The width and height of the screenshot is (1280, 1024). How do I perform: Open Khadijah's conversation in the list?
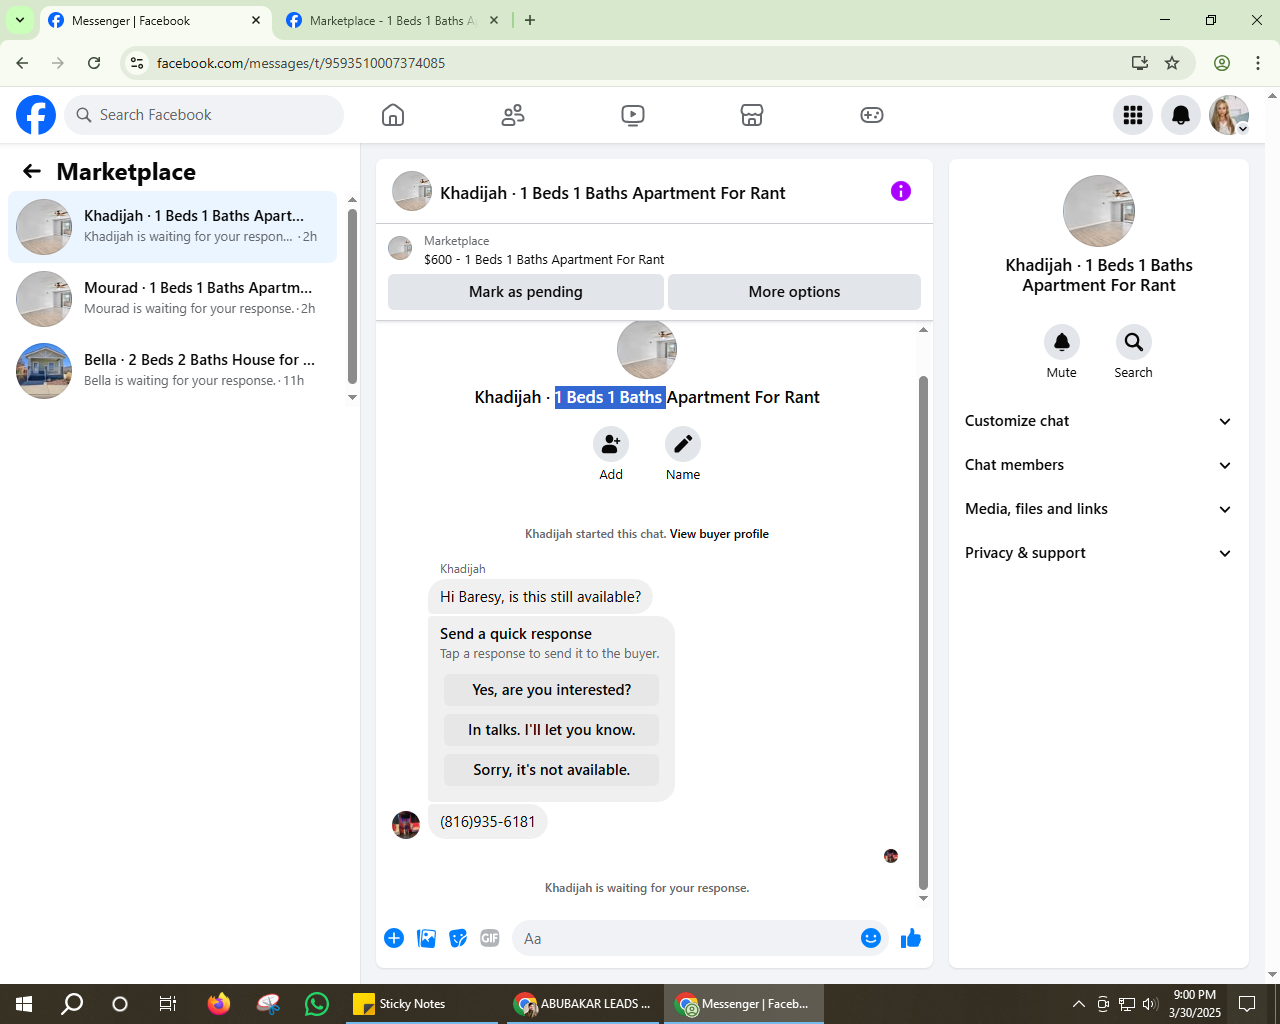173,227
